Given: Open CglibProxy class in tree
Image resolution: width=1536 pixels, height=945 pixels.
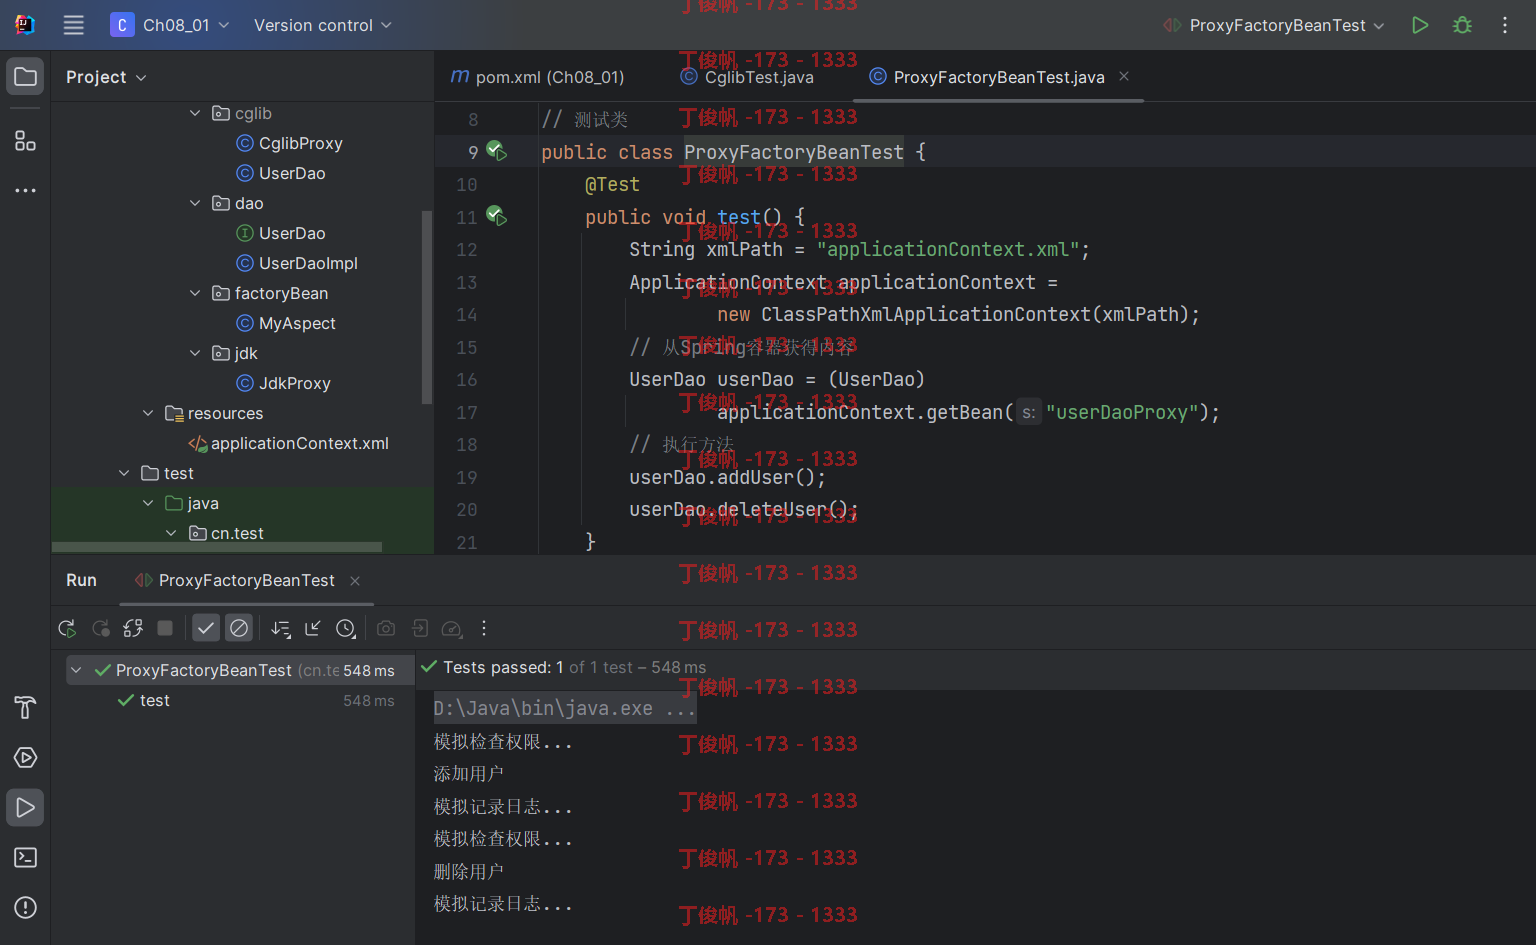Looking at the screenshot, I should (x=289, y=143).
